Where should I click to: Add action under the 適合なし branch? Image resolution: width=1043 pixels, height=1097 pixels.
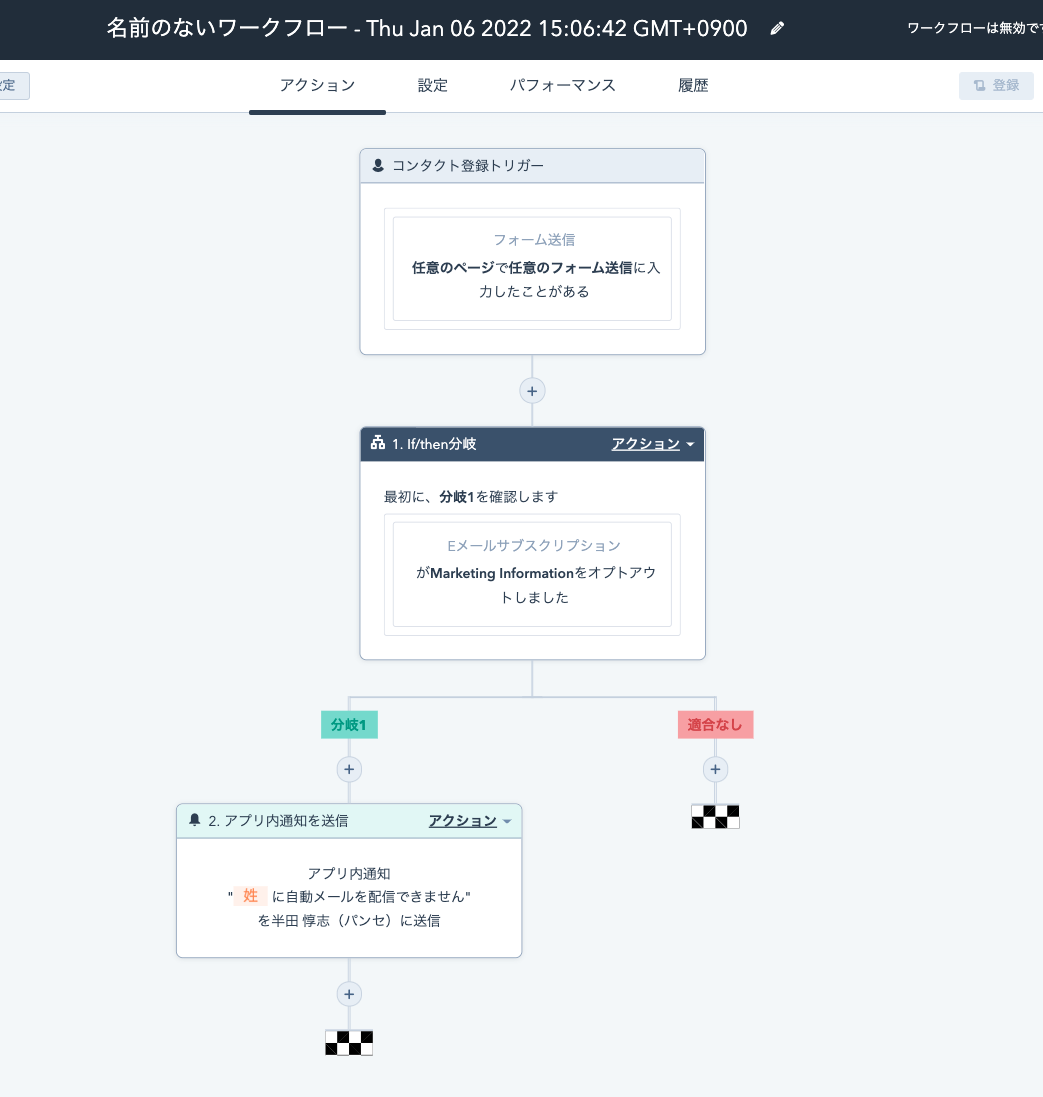point(715,769)
